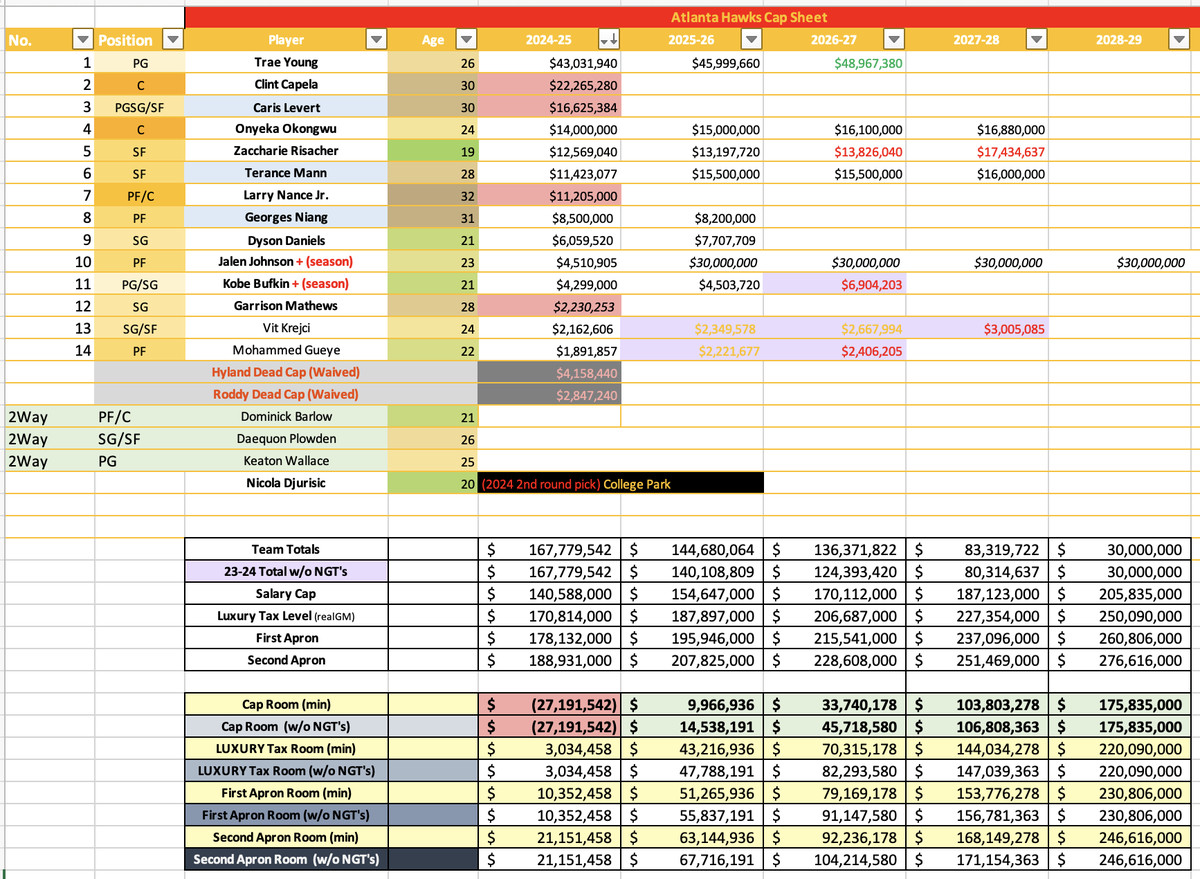Select the Caris Levert player cell
The width and height of the screenshot is (1200, 879).
click(x=286, y=107)
